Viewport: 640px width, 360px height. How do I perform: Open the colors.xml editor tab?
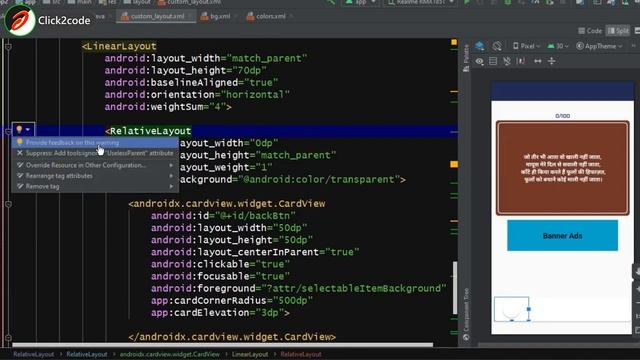click(270, 16)
